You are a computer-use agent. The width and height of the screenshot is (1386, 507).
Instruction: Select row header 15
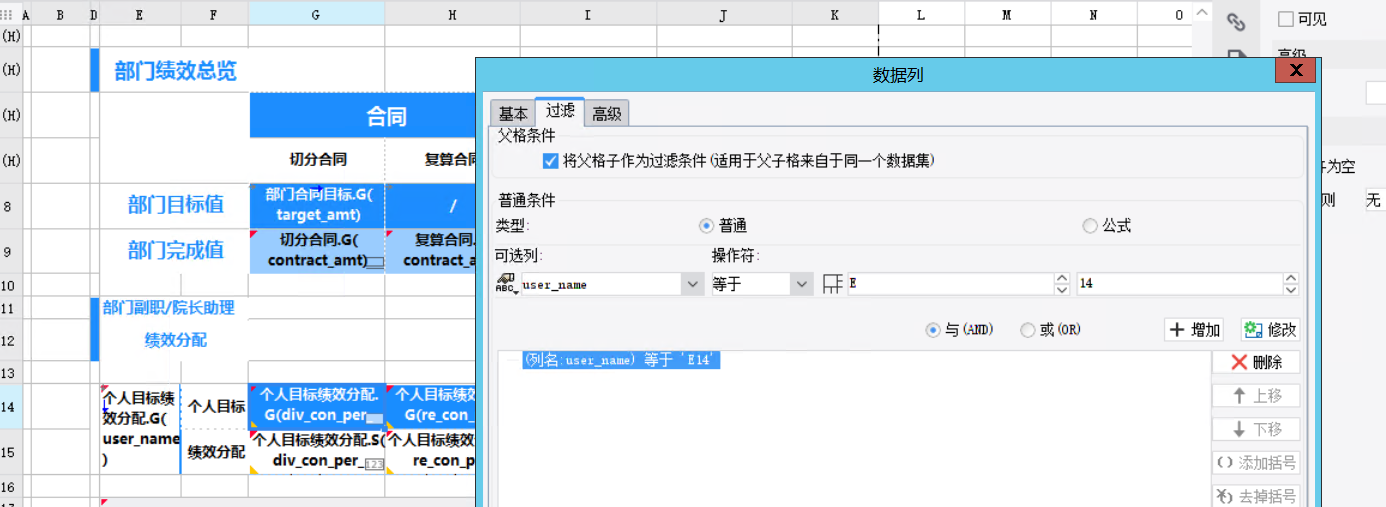click(x=11, y=452)
